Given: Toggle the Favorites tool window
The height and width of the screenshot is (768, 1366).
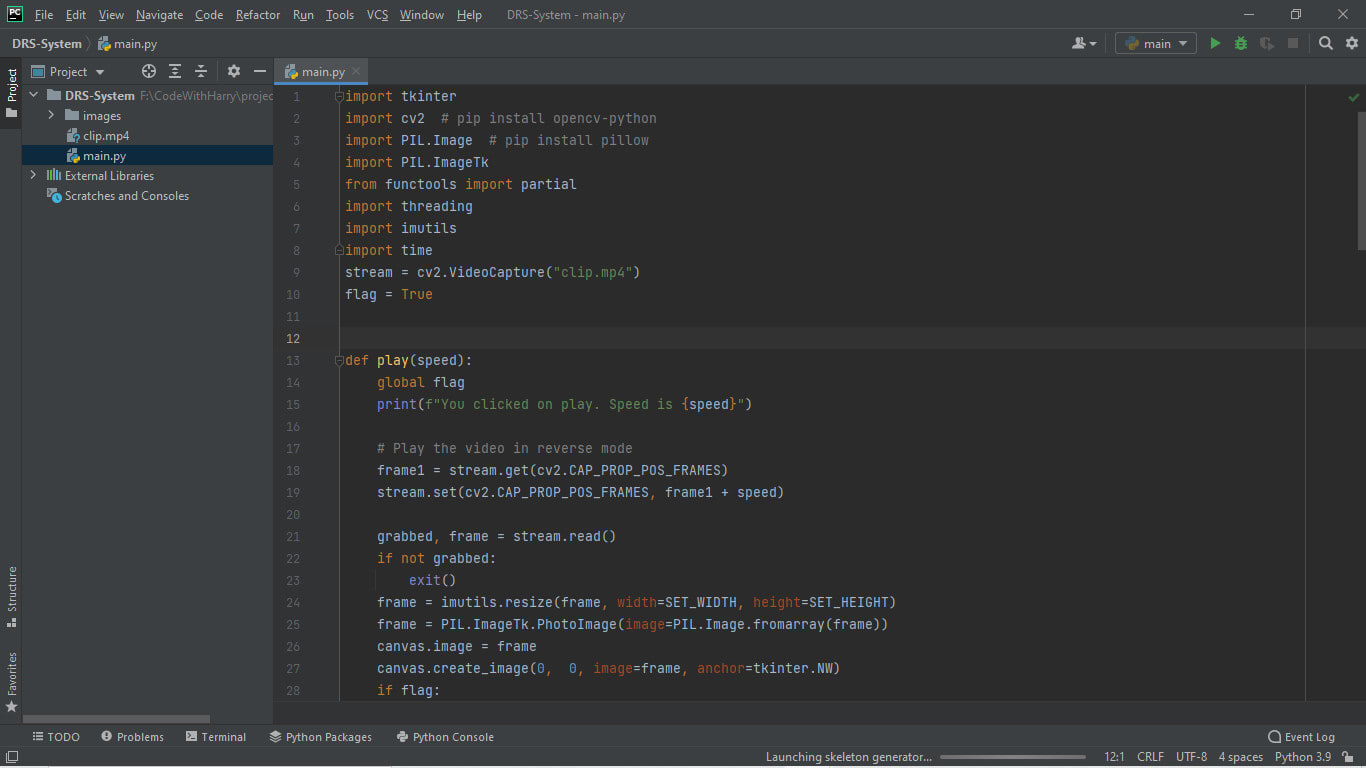Looking at the screenshot, I should [12, 681].
